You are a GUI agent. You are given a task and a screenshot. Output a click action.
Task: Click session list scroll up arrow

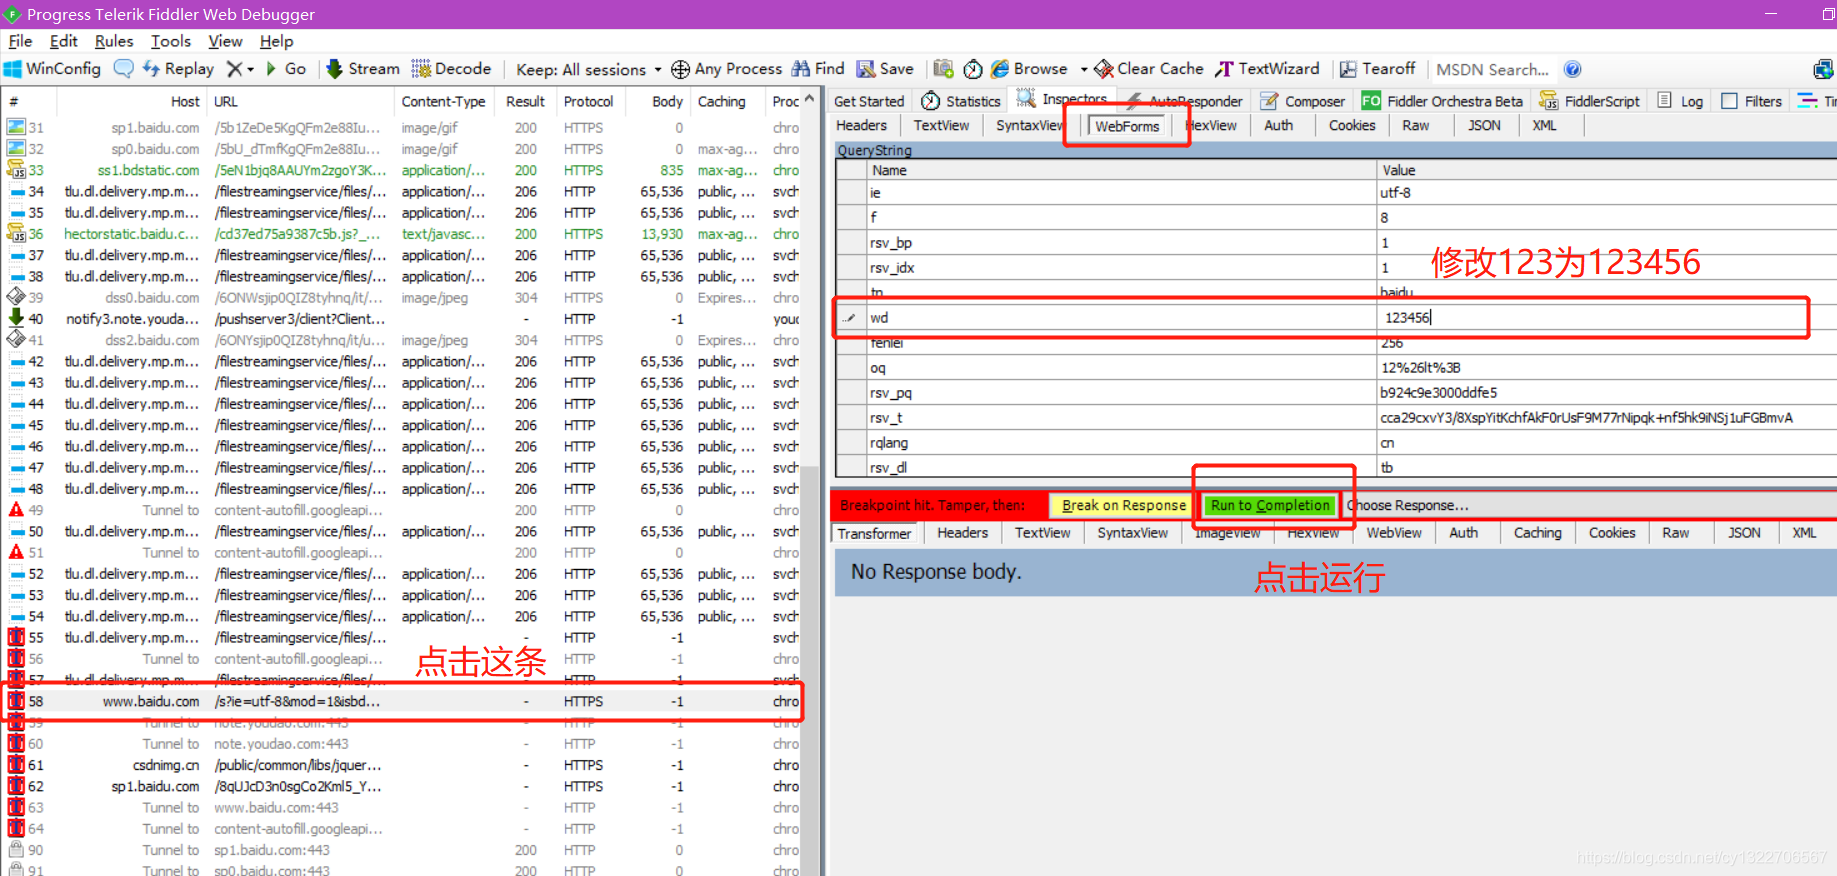810,100
